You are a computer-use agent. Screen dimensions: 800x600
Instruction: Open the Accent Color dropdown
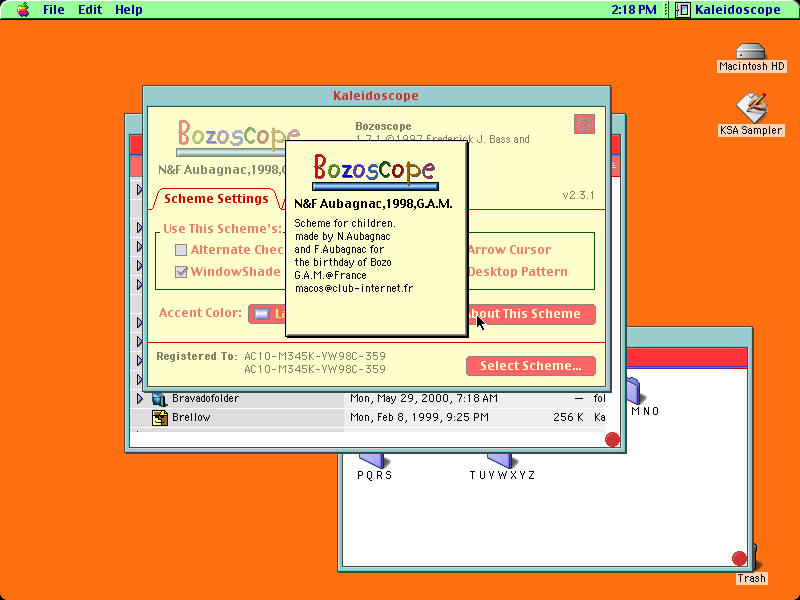click(266, 314)
